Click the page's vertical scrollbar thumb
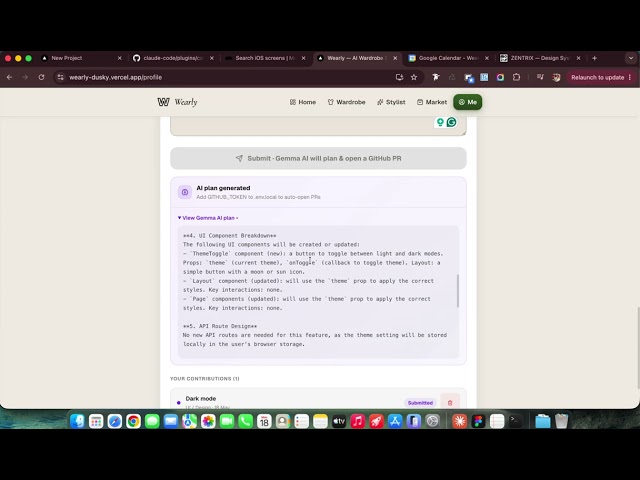Image resolution: width=640 pixels, height=480 pixels. click(638, 348)
